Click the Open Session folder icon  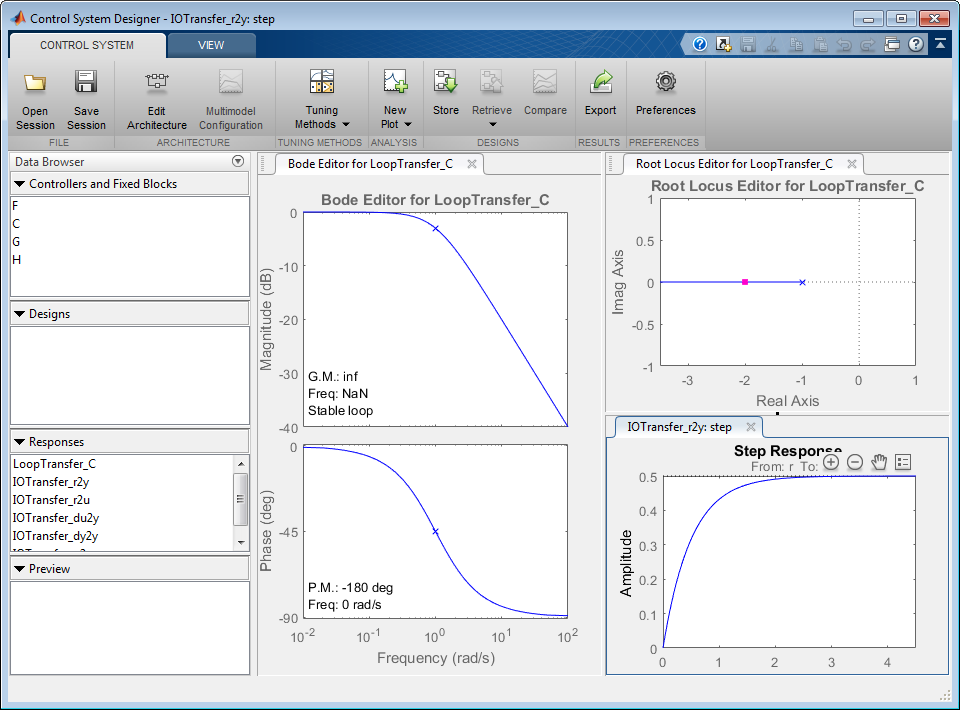(x=35, y=84)
